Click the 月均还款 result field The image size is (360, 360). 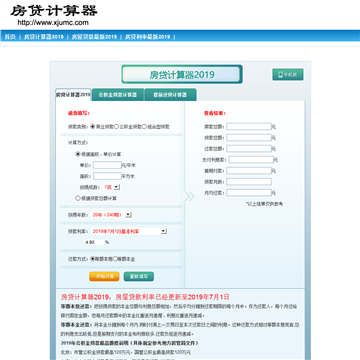pos(249,193)
